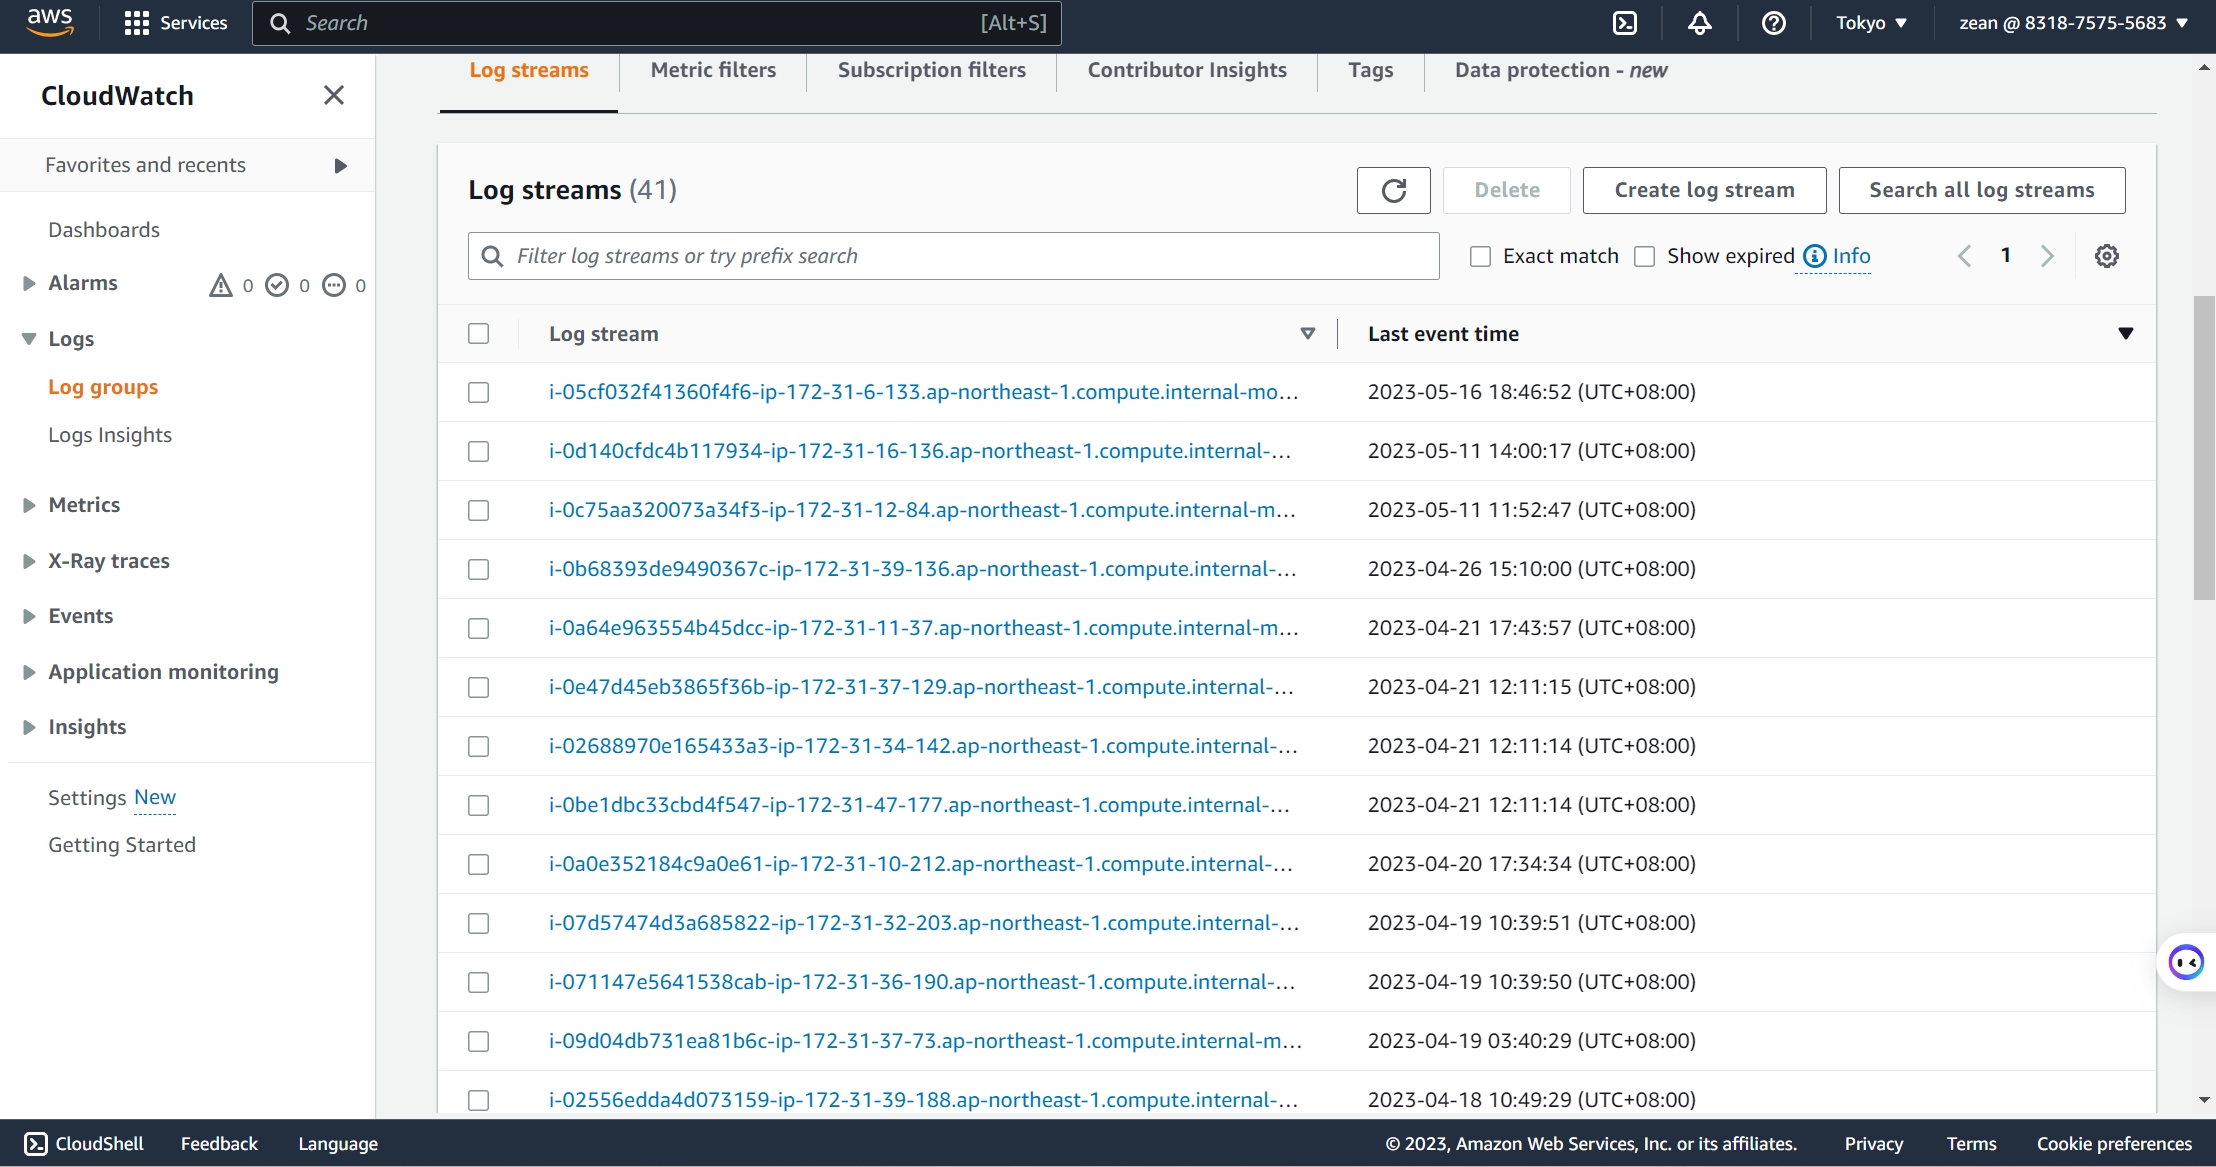
Task: Switch to Data protection tab
Action: [1561, 70]
